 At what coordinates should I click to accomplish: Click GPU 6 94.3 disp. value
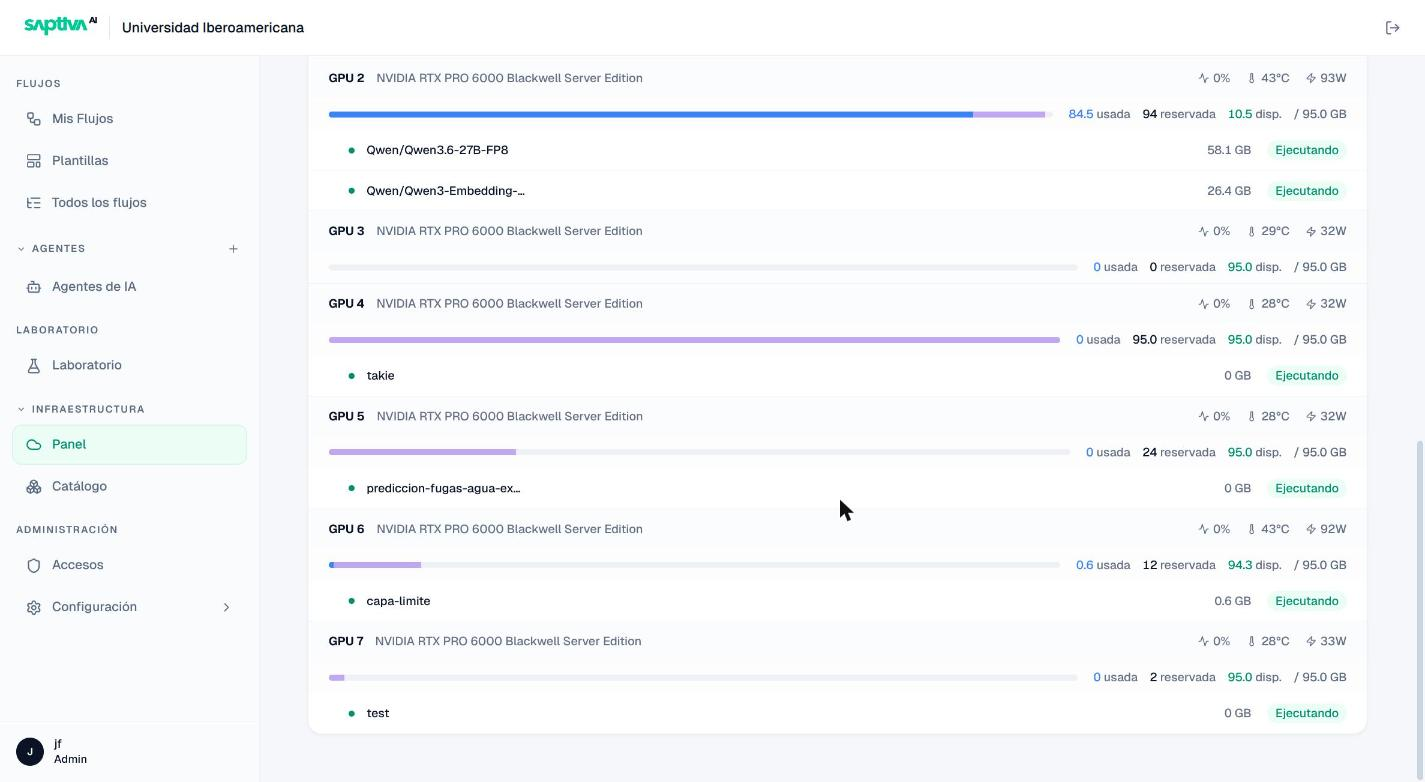[x=1254, y=566]
